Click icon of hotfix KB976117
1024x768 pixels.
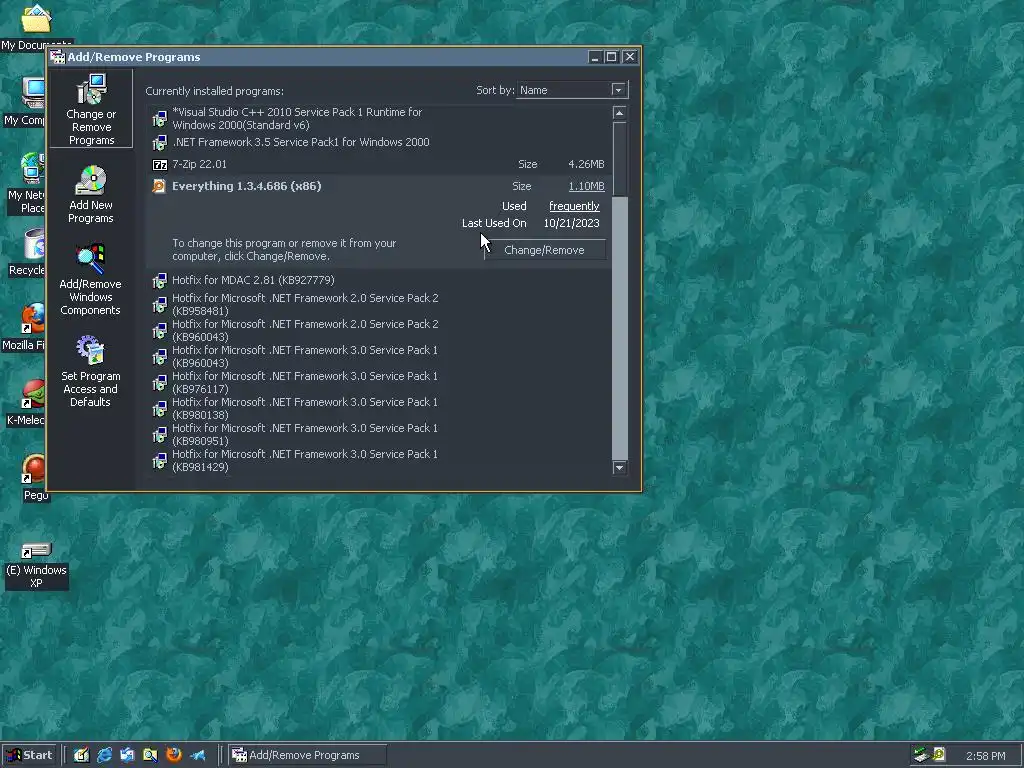pos(160,383)
